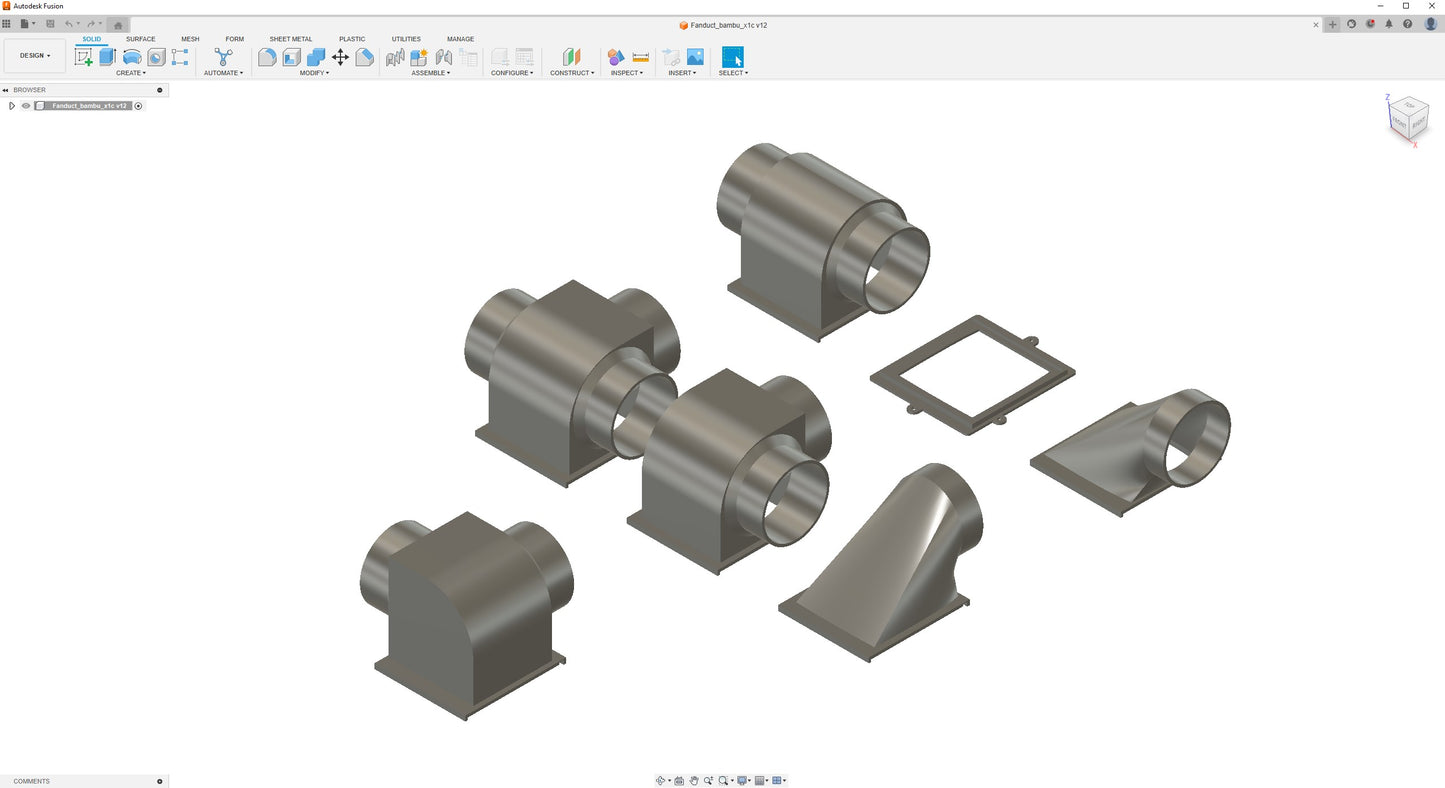Image resolution: width=1445 pixels, height=788 pixels.
Task: Switch to the Sheet Metal tab
Action: click(290, 39)
